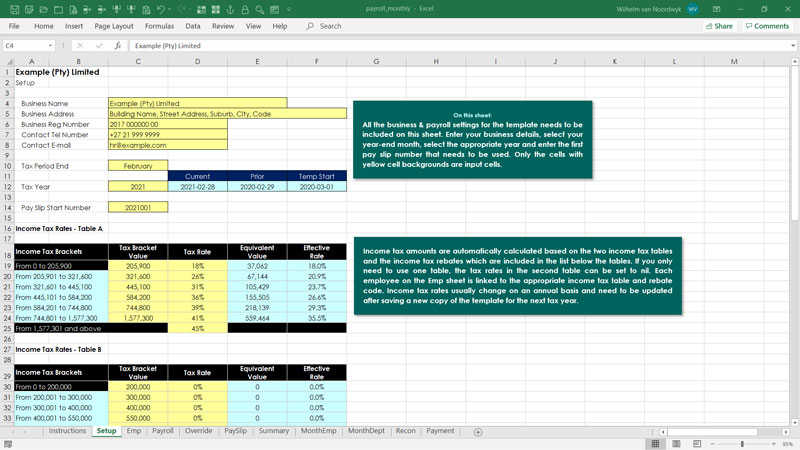
Task: Switch to Page Break Preview in status bar
Action: [x=697, y=444]
